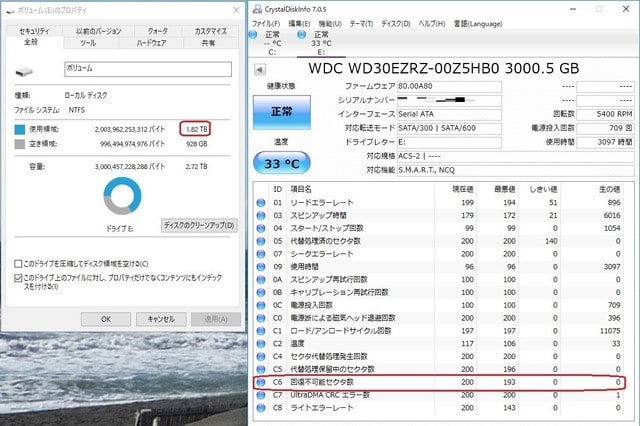Click the blue used-space color swatch

coord(20,129)
